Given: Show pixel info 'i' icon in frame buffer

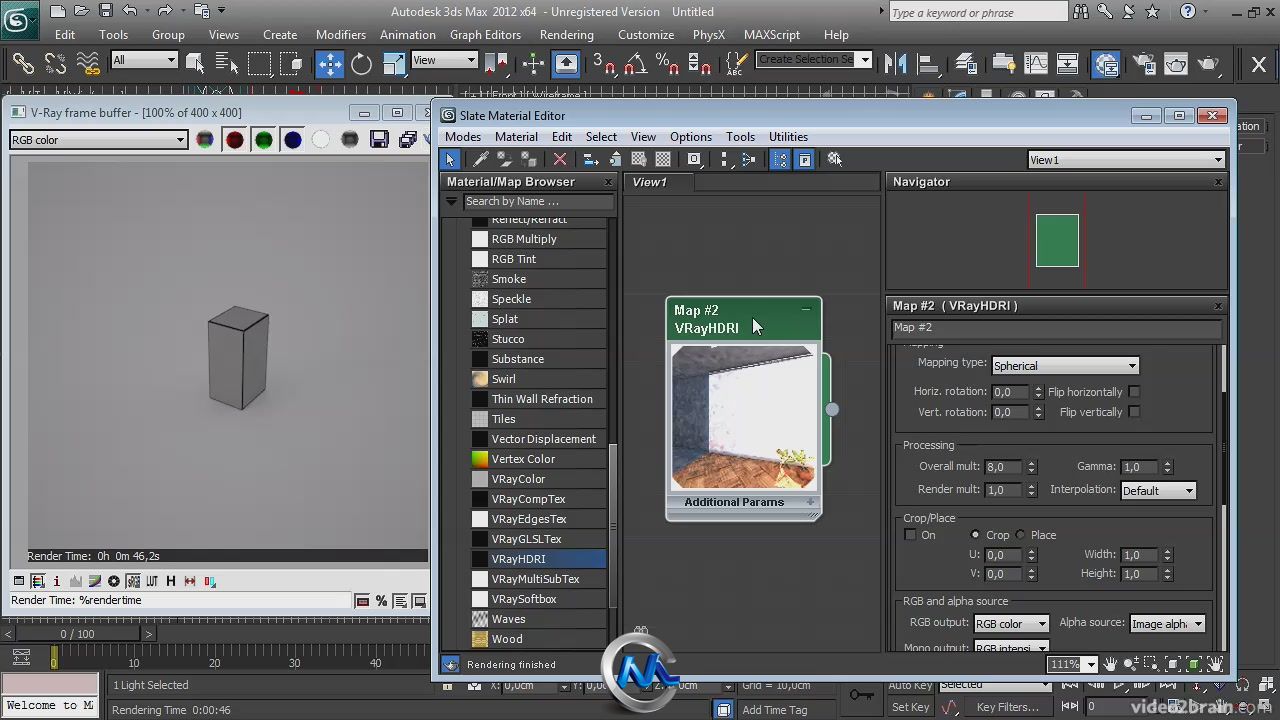Looking at the screenshot, I should point(57,581).
